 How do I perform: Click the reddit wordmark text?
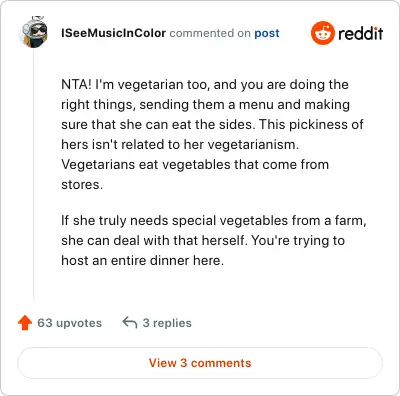point(361,33)
